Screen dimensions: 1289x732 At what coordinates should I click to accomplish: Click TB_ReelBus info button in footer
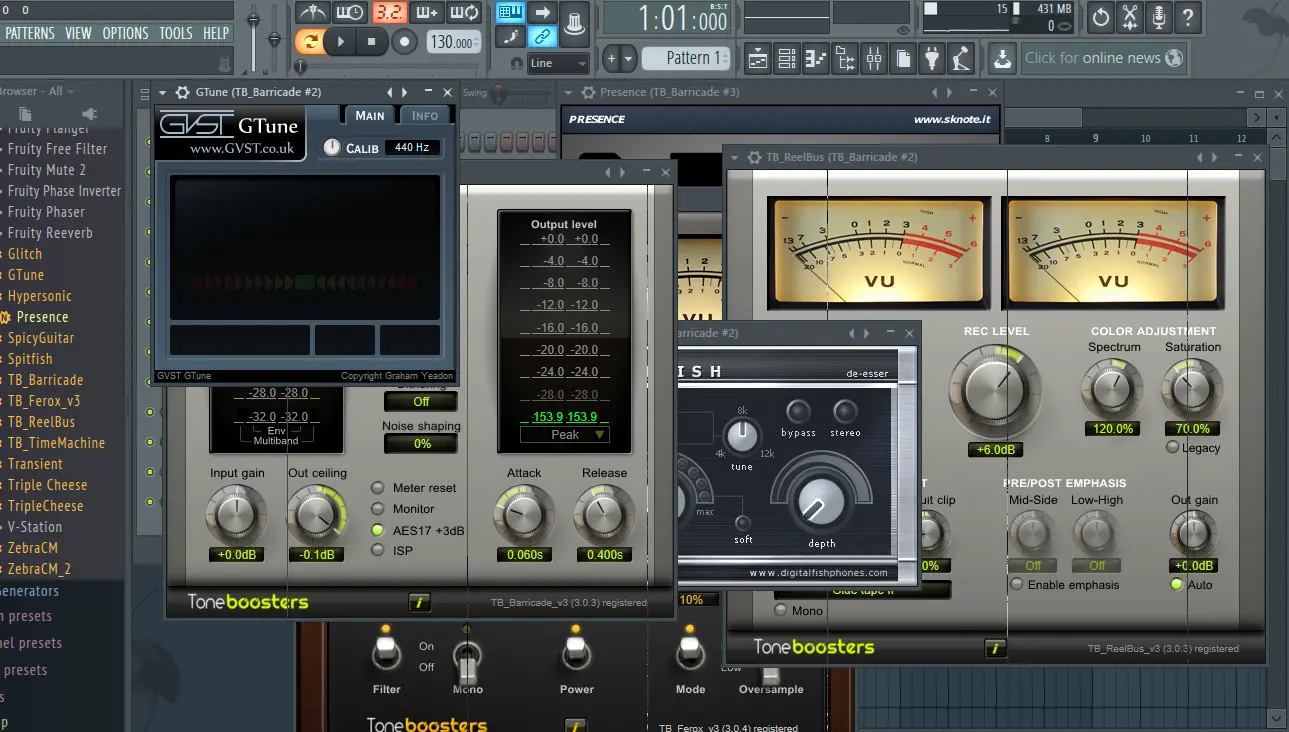pos(995,648)
